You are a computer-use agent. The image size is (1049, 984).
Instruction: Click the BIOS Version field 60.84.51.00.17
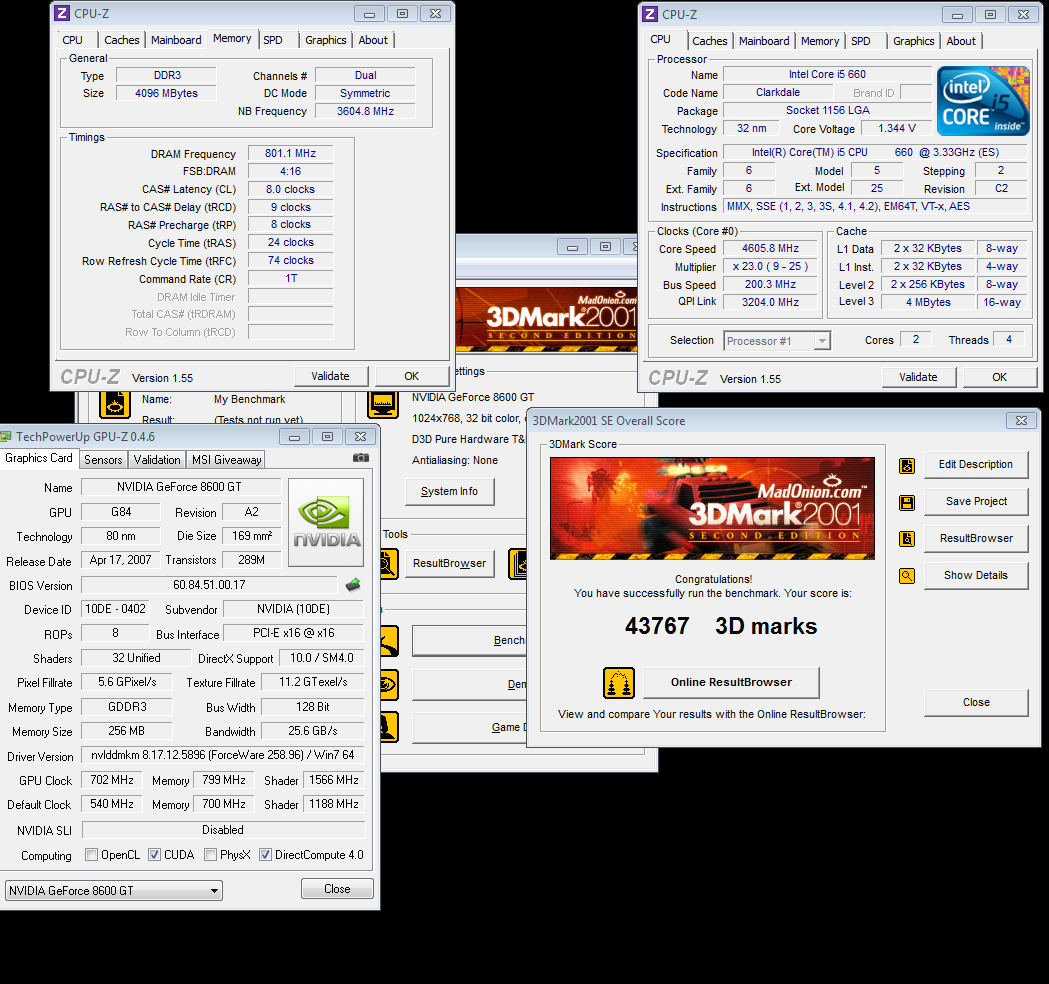pos(209,585)
